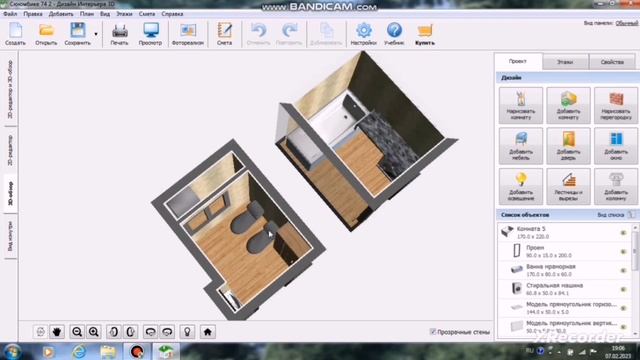Open the Учебник help icon
Screen dimensions: 640x360
tap(394, 34)
